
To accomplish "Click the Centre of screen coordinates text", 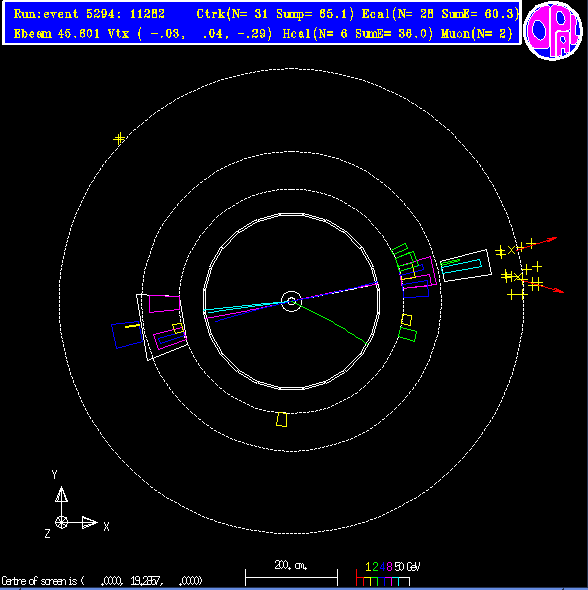I will point(102,581).
